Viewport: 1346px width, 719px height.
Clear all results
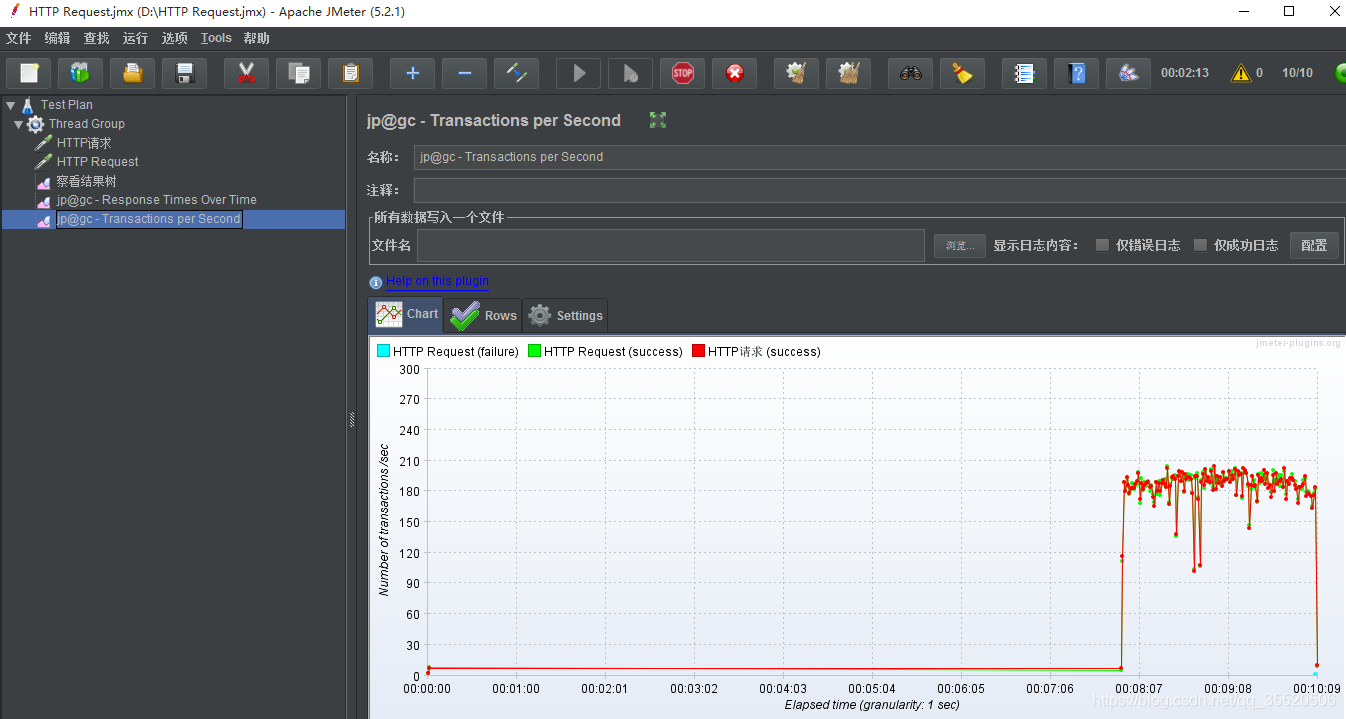pos(848,73)
